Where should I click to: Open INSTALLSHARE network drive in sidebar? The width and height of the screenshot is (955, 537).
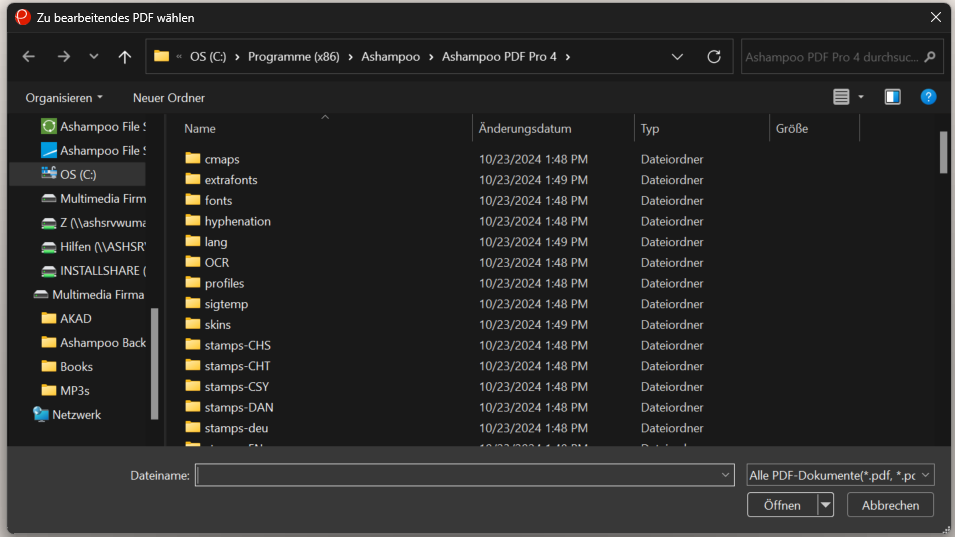pyautogui.click(x=93, y=270)
